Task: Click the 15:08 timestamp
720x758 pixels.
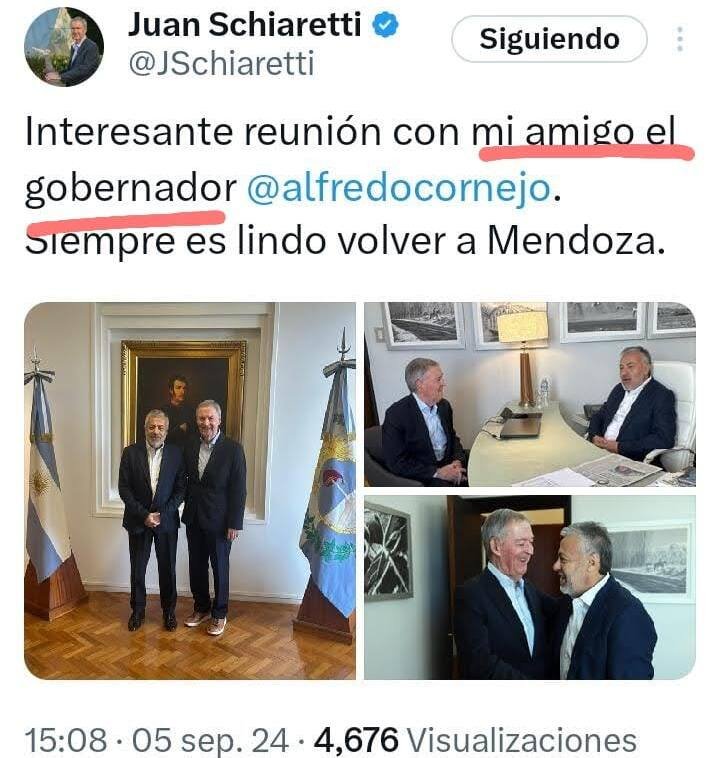Action: tap(66, 740)
